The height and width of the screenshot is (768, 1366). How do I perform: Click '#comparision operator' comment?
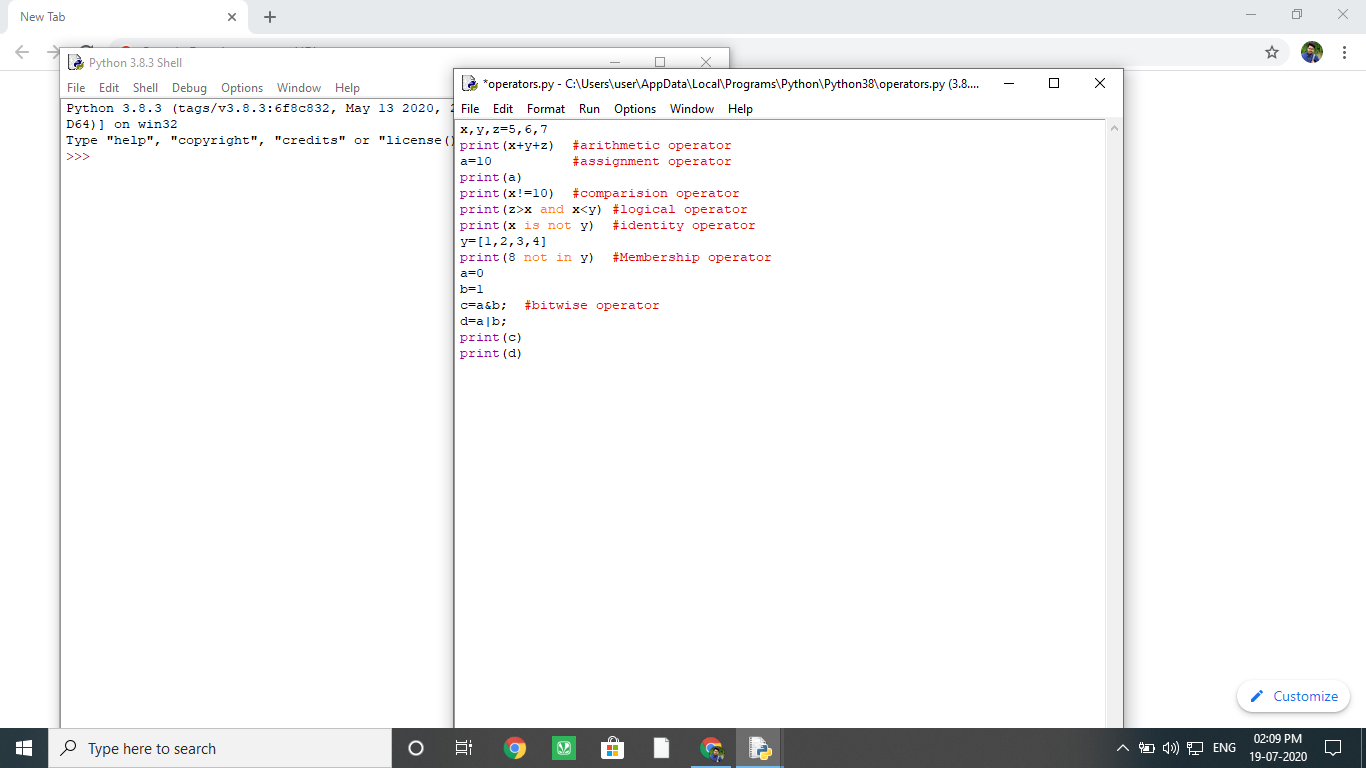pos(656,193)
